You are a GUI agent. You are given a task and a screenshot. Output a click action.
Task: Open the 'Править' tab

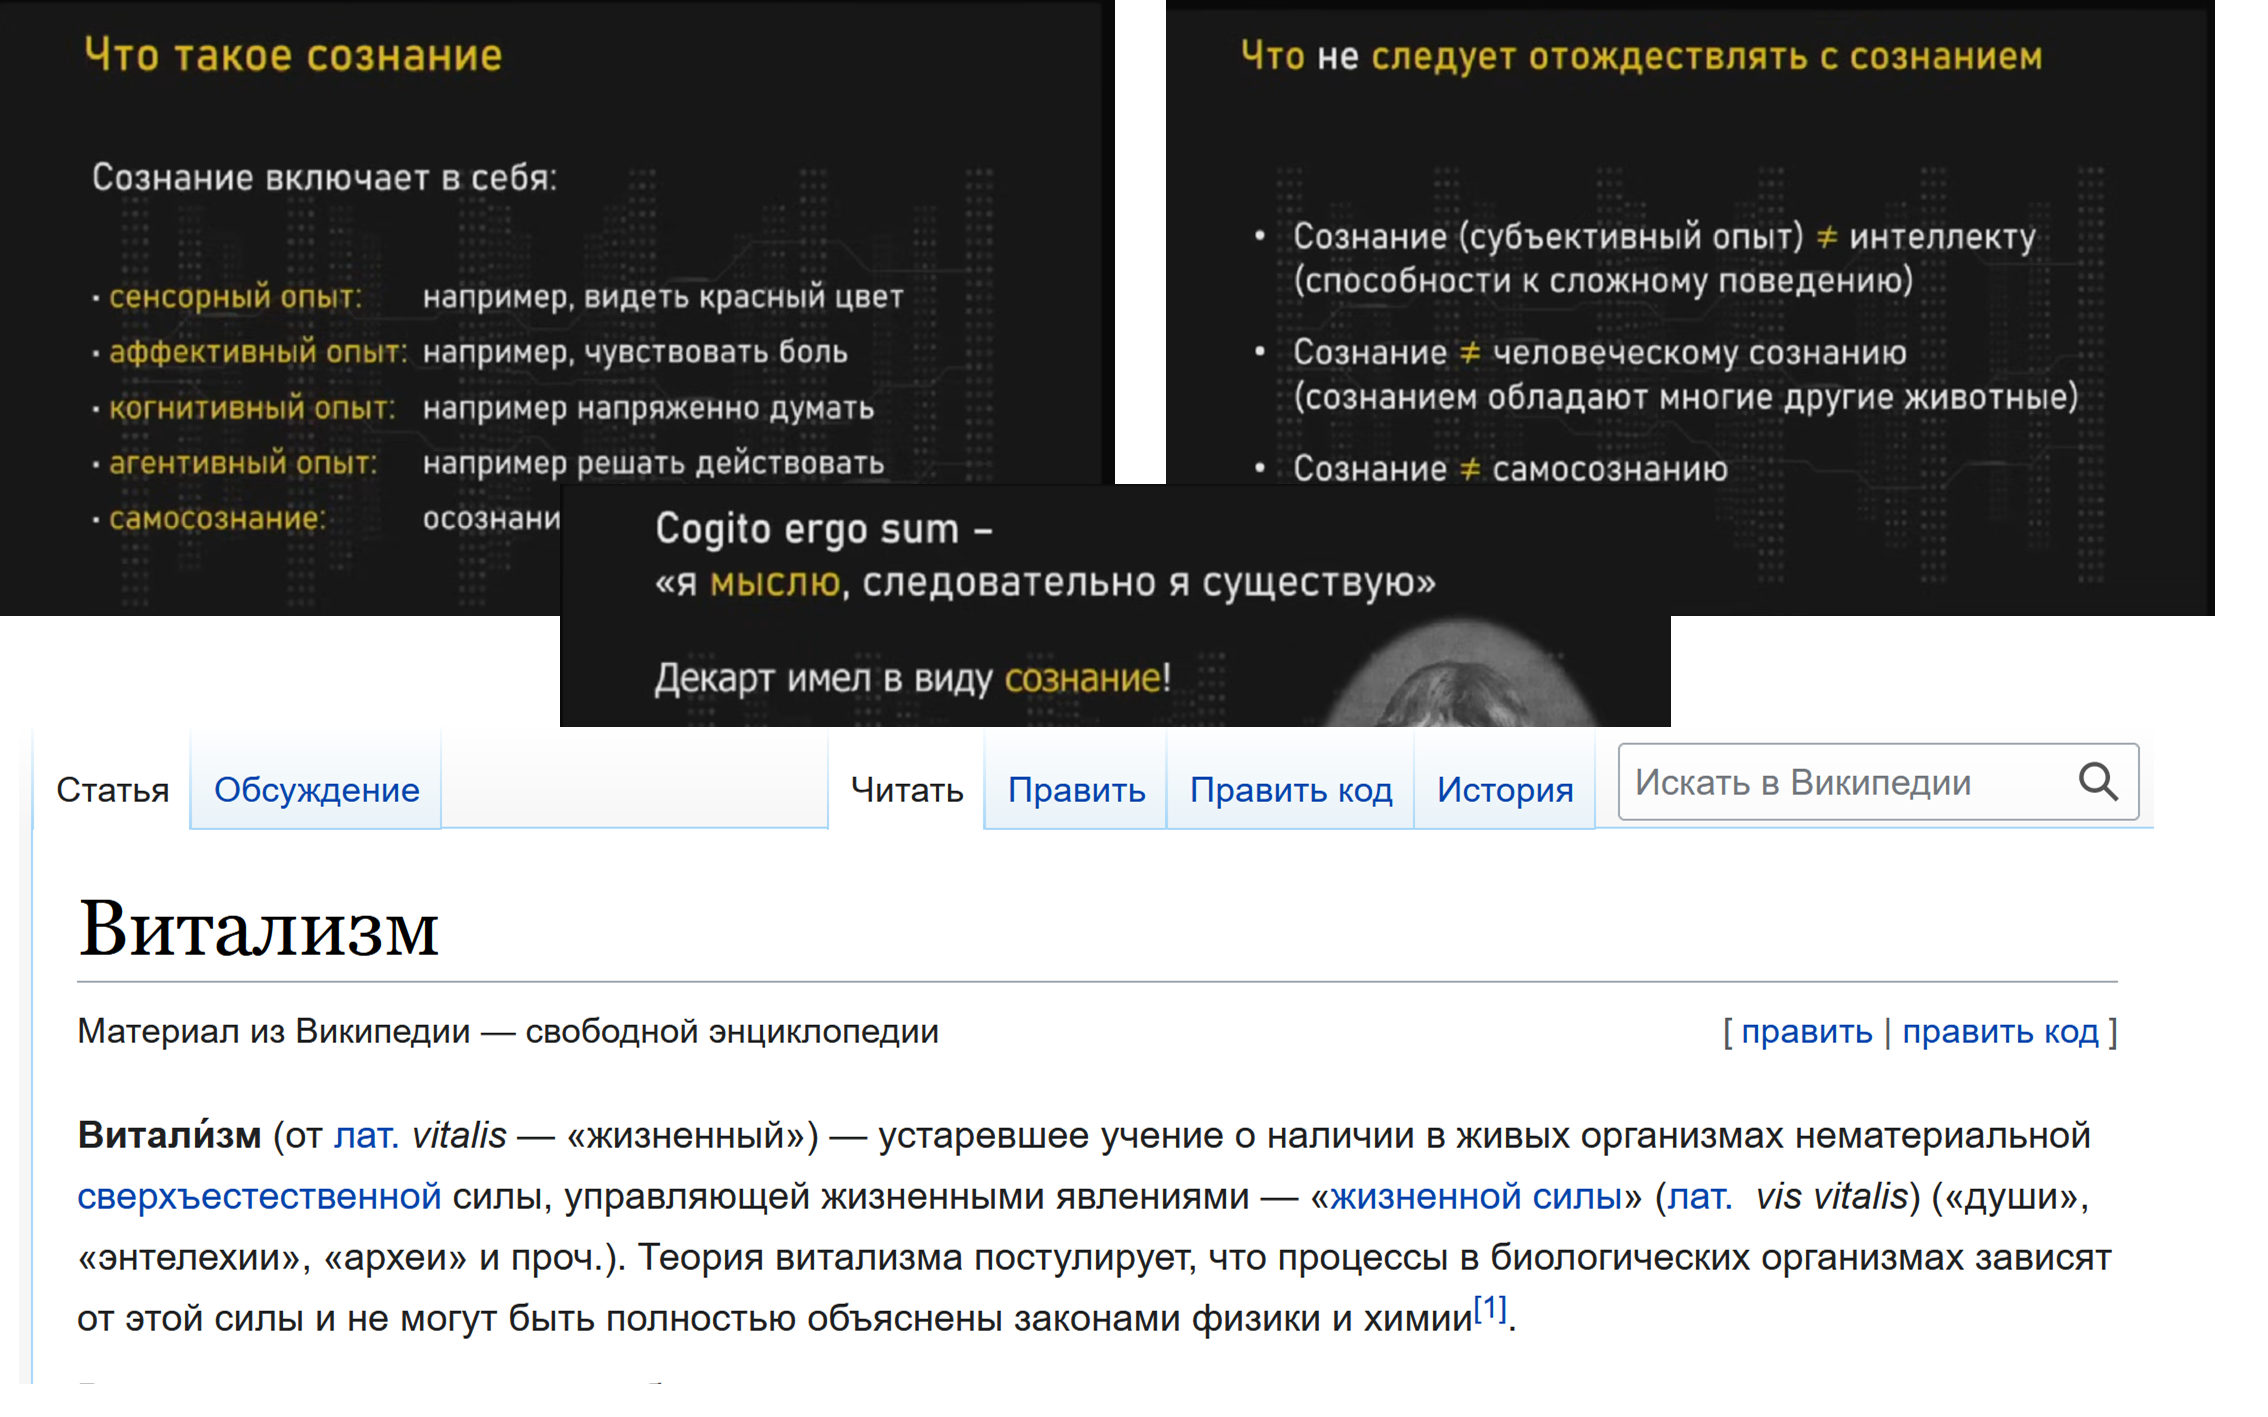[x=1076, y=790]
